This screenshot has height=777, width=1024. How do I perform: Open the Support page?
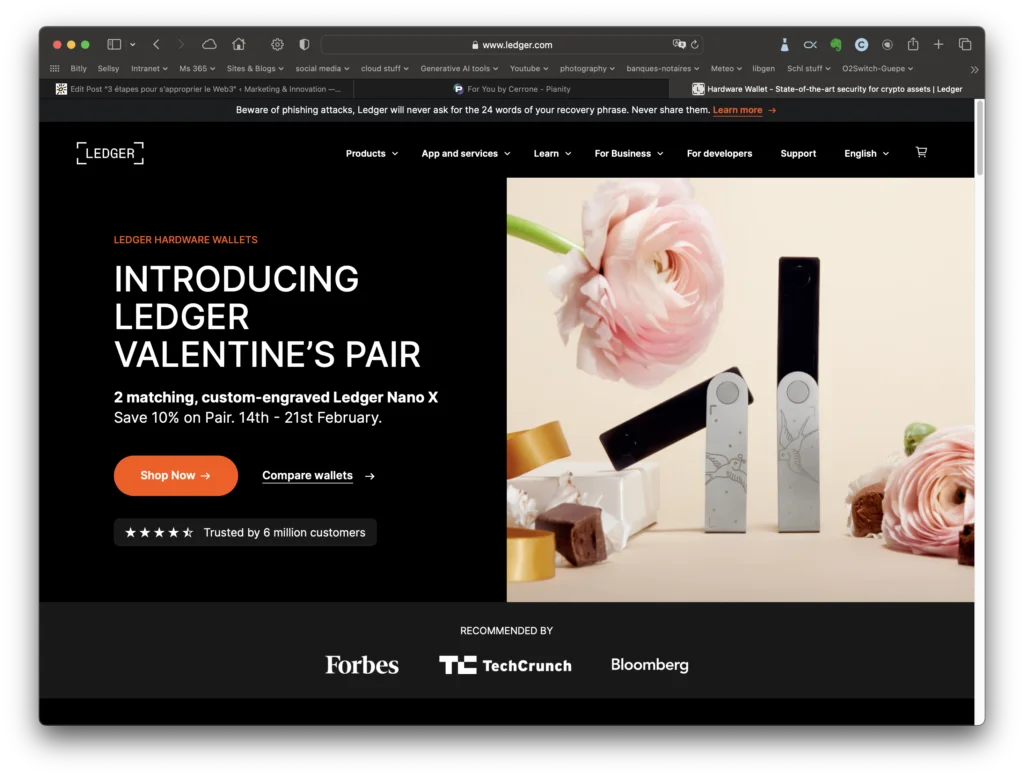pyautogui.click(x=798, y=153)
